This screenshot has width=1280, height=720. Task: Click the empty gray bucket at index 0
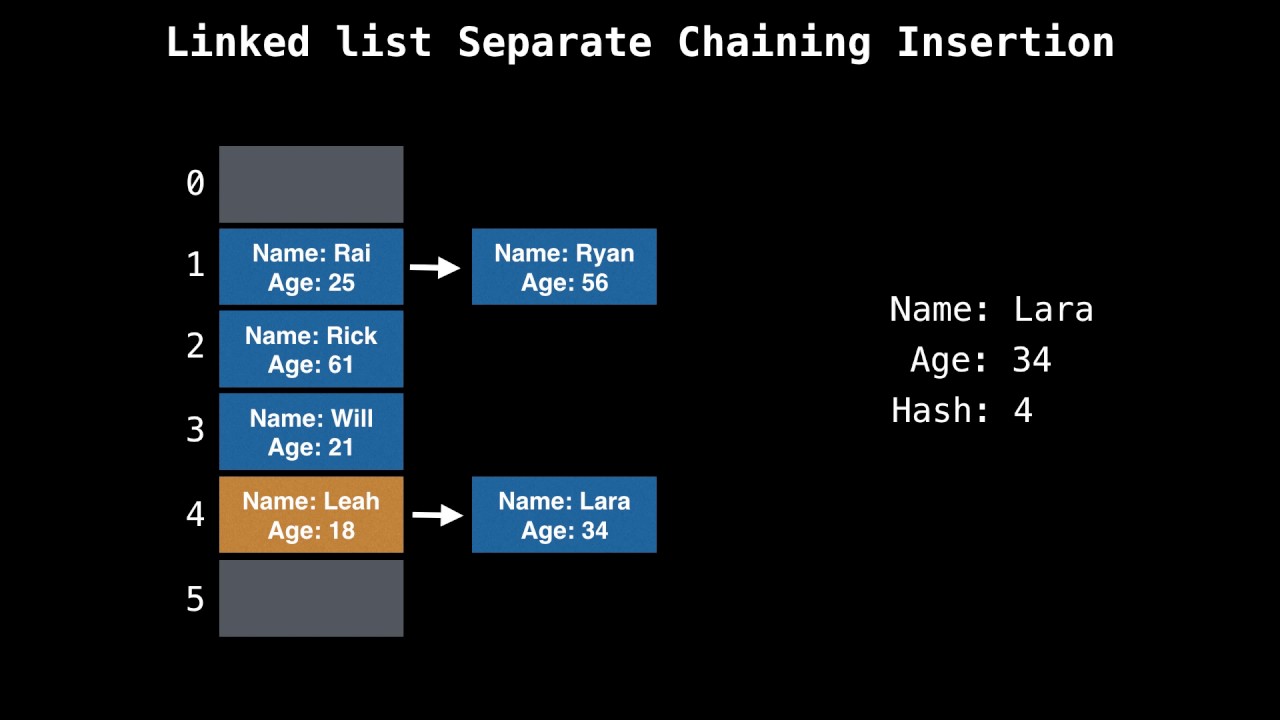coord(311,184)
